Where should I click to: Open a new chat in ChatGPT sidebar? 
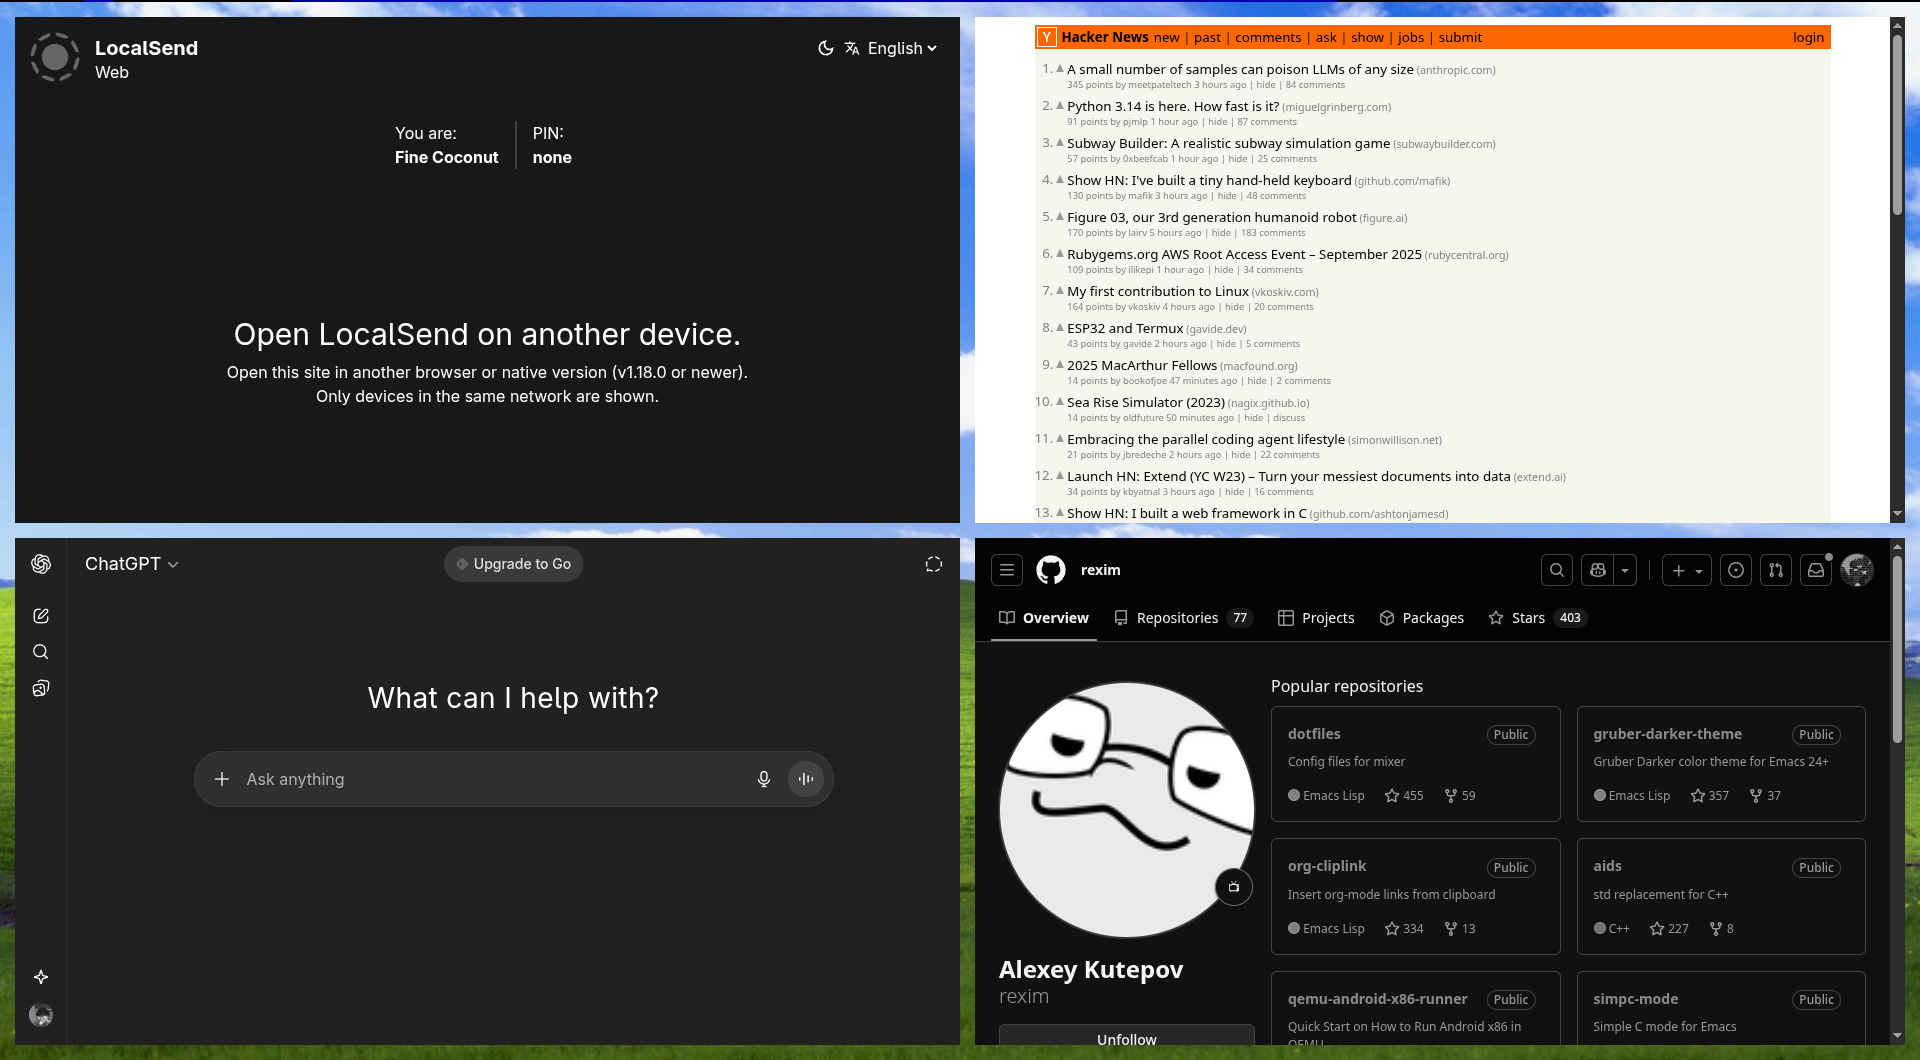click(41, 615)
